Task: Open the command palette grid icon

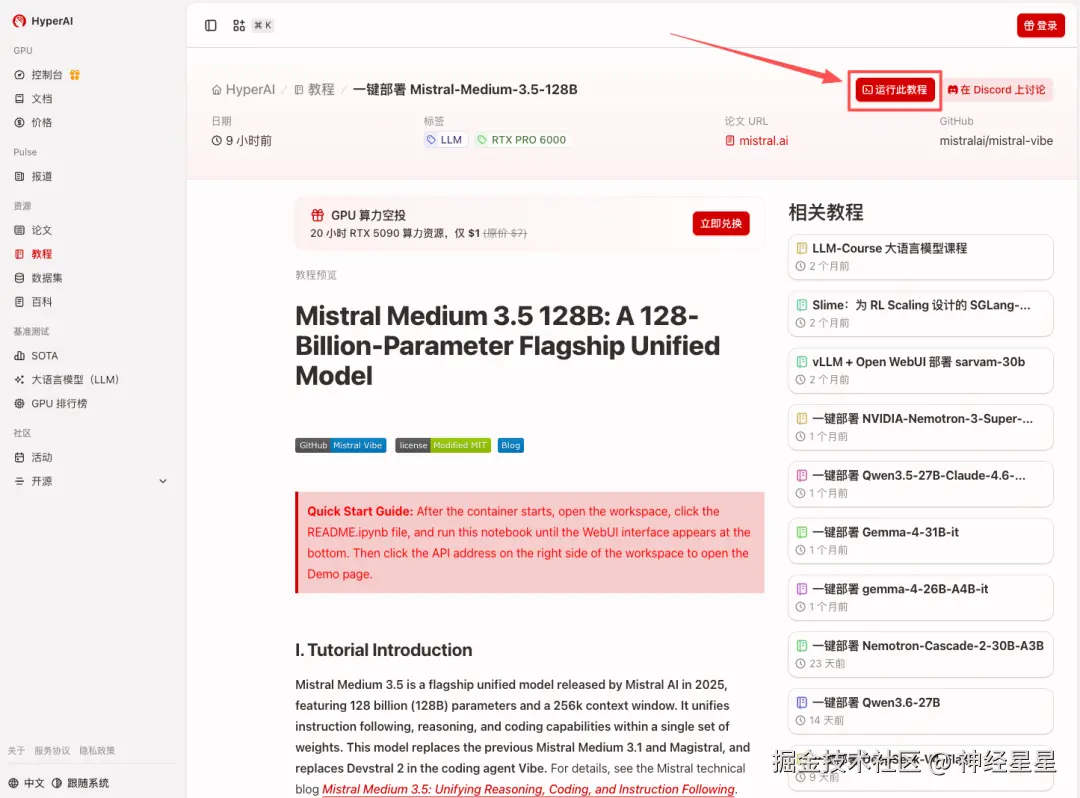Action: coord(239,25)
